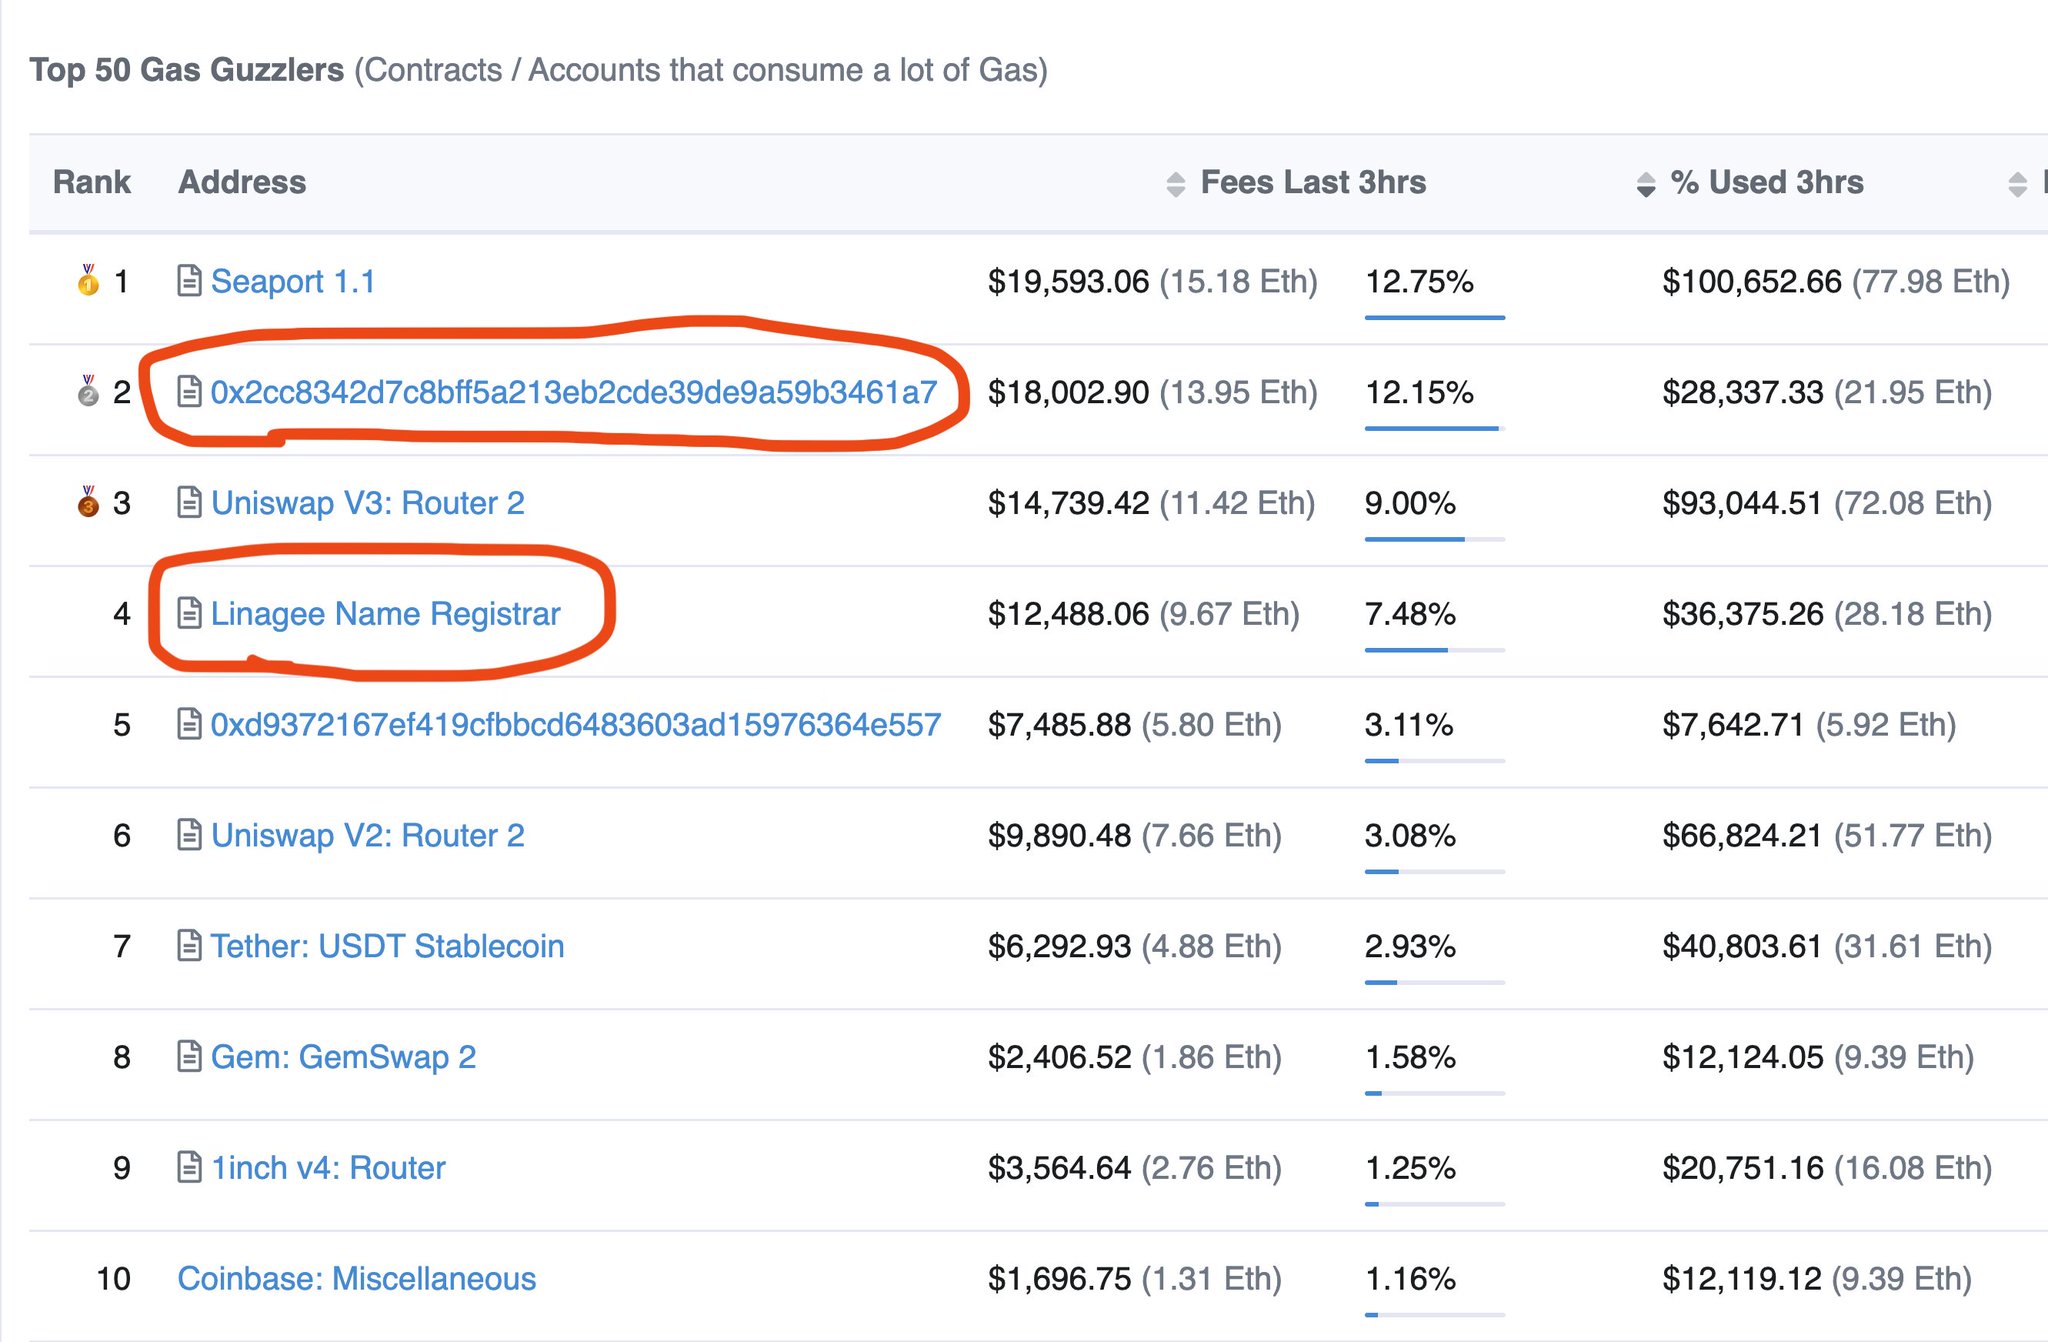
Task: Click the Rank column header
Action: click(x=92, y=182)
